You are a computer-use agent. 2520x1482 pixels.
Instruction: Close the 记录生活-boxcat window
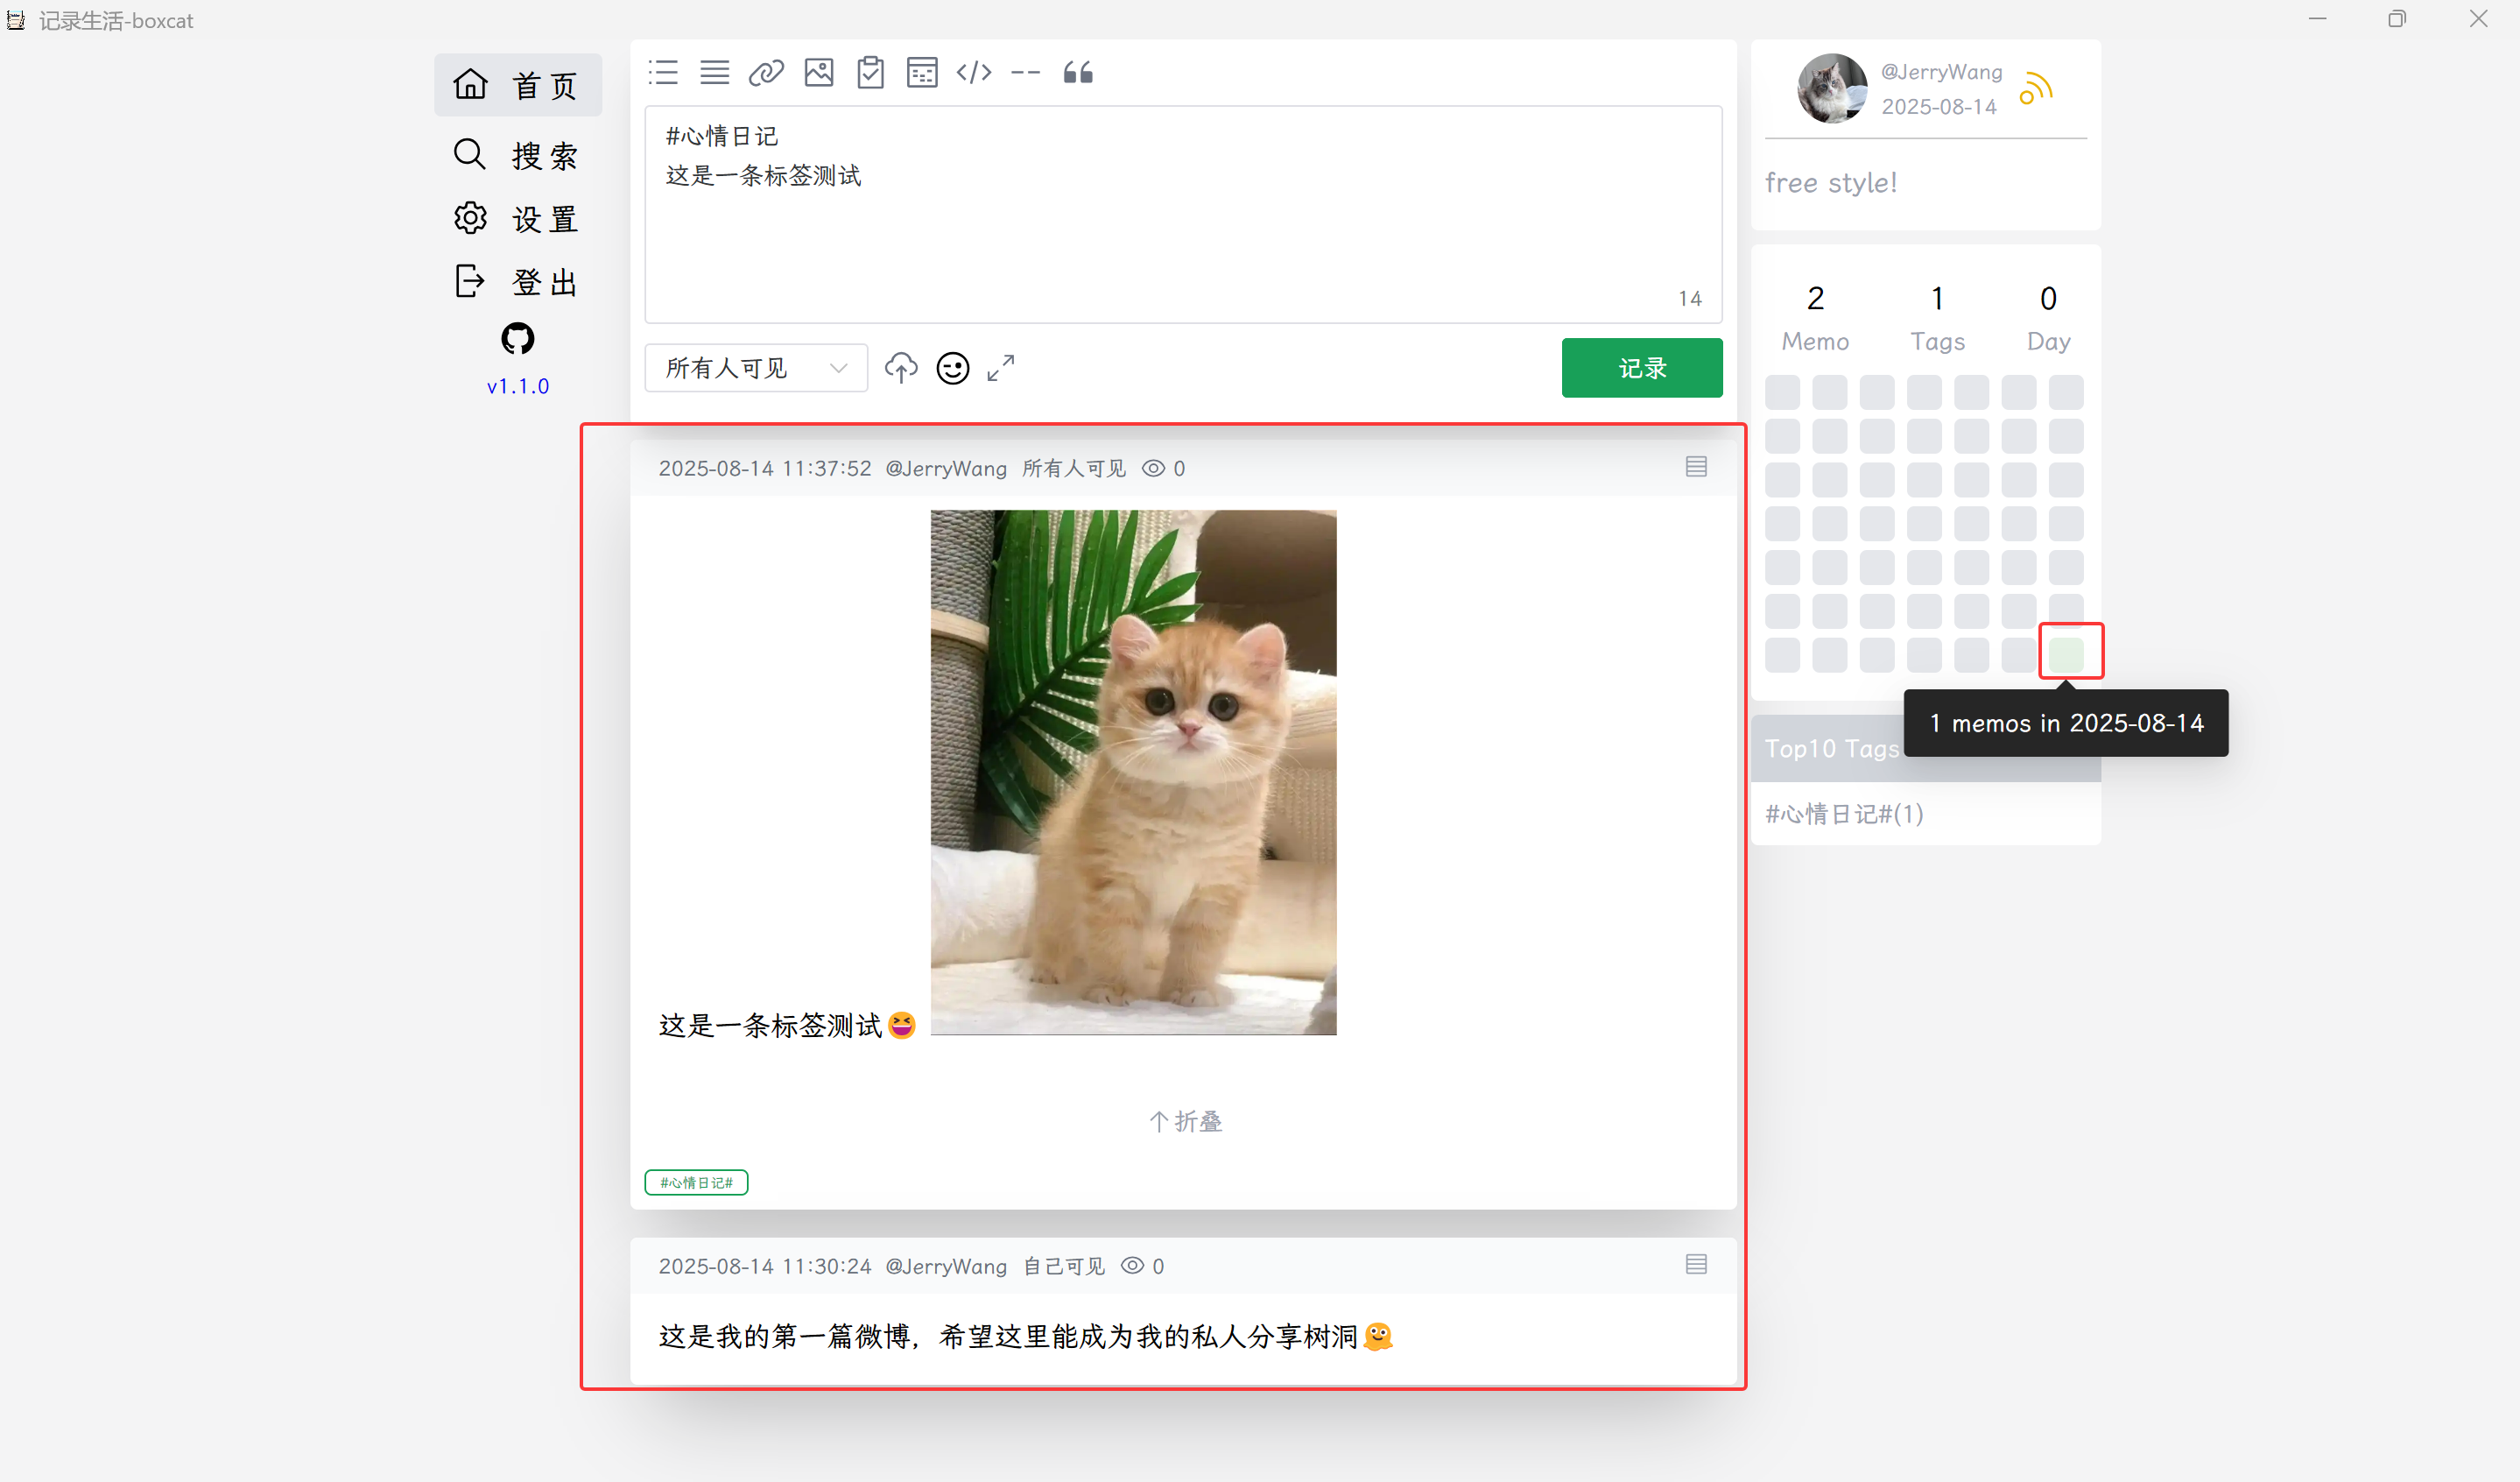click(x=2478, y=19)
